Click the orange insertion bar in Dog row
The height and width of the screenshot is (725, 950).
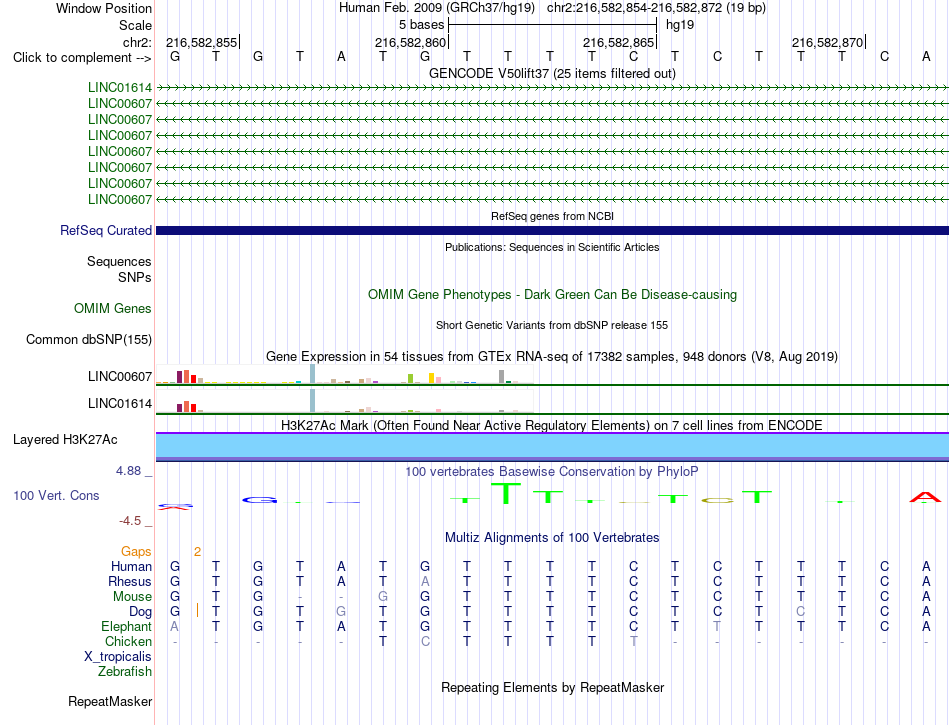pyautogui.click(x=198, y=611)
